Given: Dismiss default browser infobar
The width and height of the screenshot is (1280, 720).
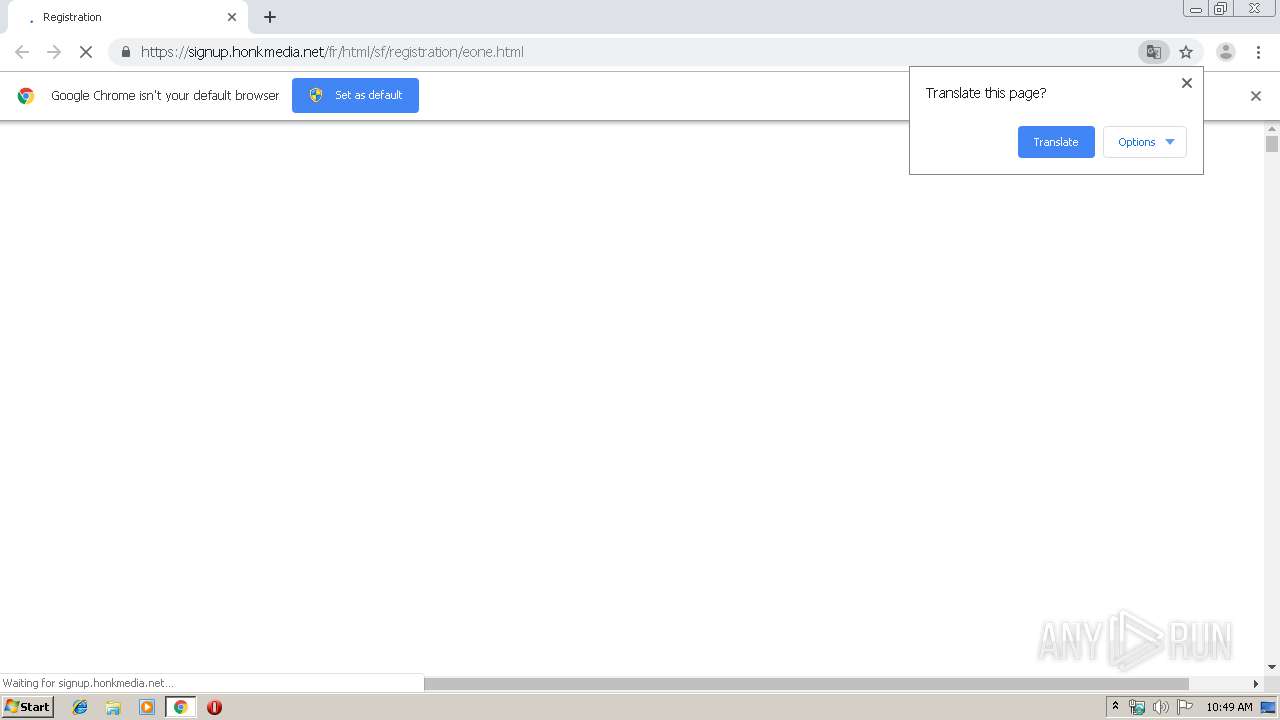Looking at the screenshot, I should point(1256,96).
